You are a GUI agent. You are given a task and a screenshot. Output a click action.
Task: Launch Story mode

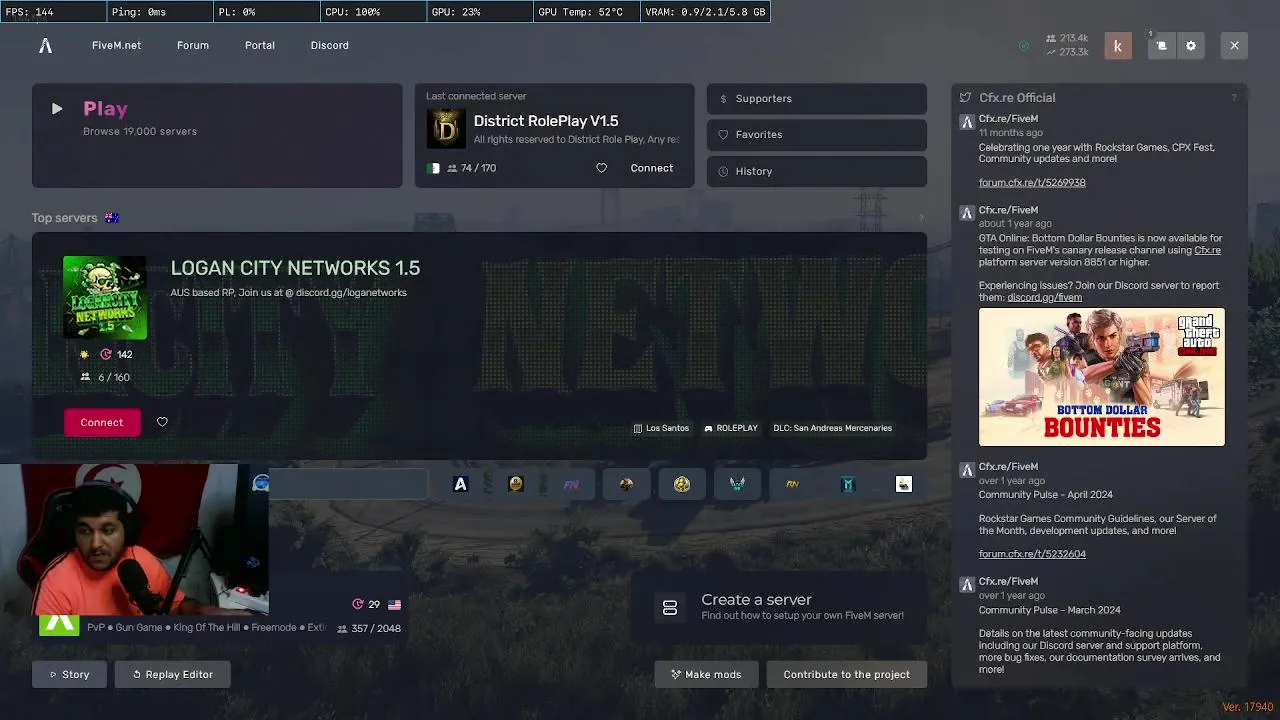pyautogui.click(x=69, y=674)
